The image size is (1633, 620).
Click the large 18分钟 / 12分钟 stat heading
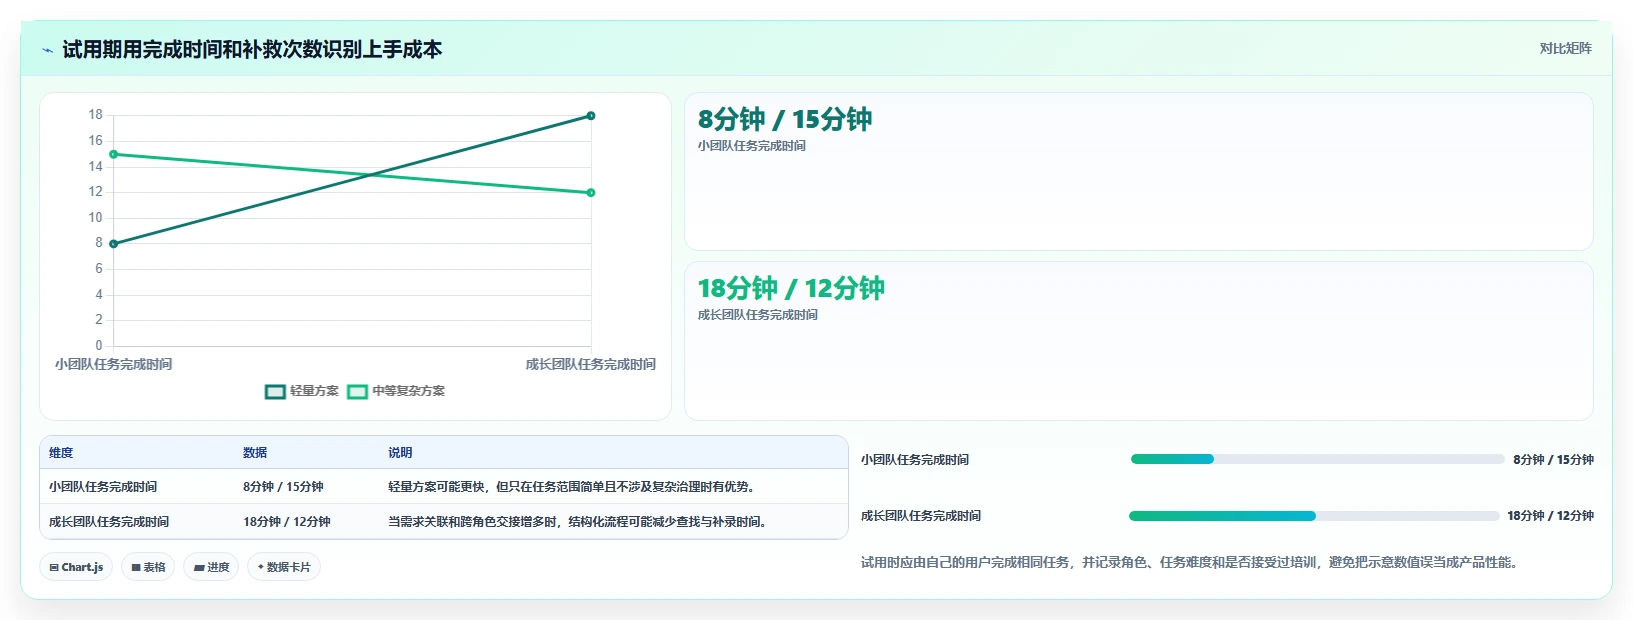point(791,288)
